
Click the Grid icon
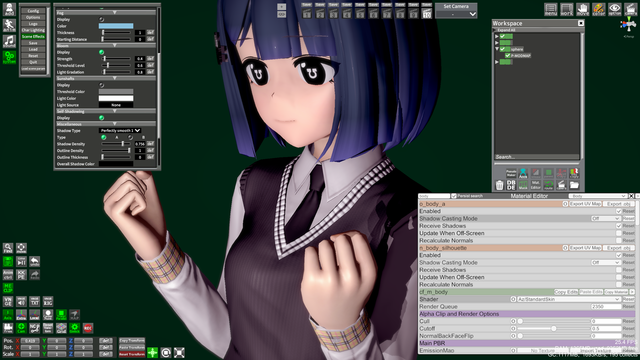tap(61, 328)
